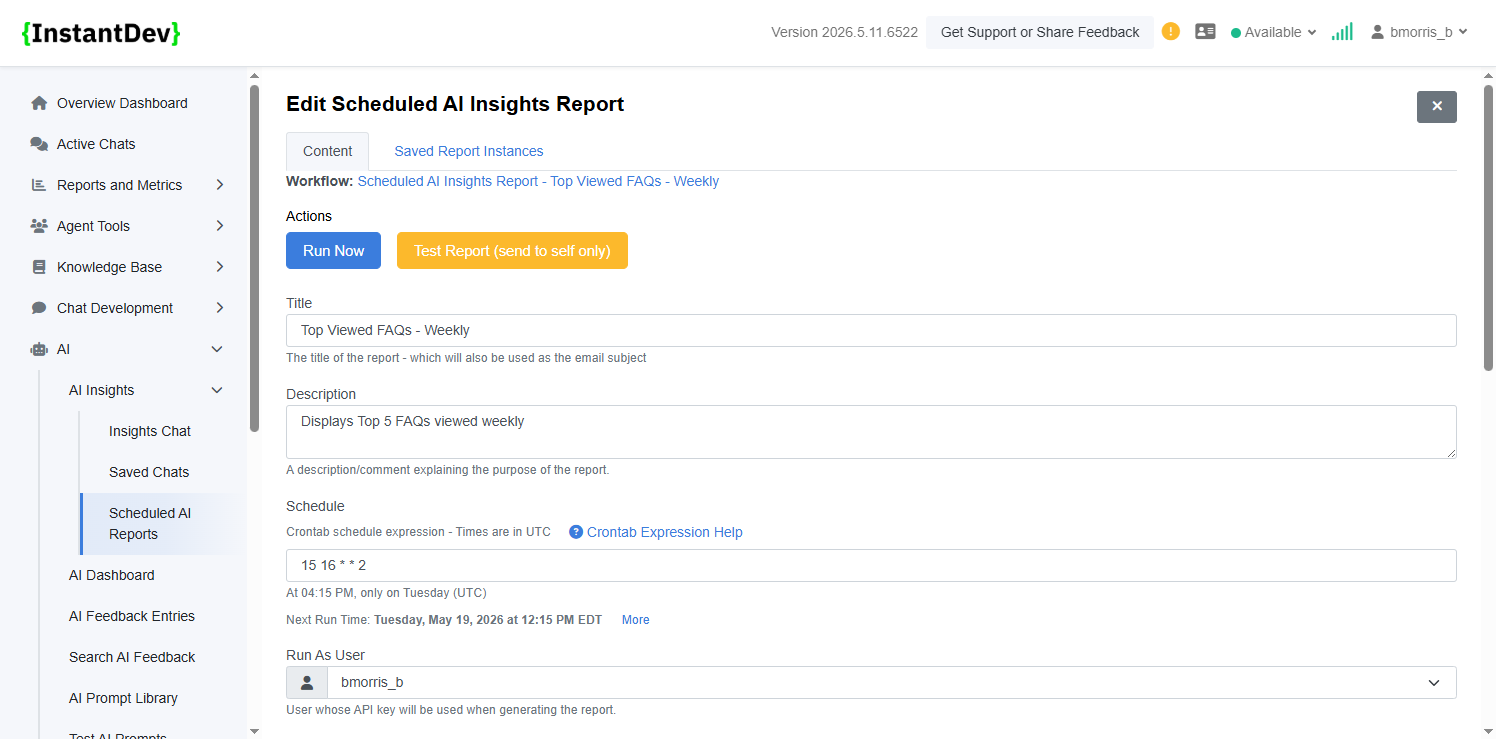Image resolution: width=1496 pixels, height=739 pixels.
Task: Click the Active Chats speech bubbles icon
Action: 39,144
